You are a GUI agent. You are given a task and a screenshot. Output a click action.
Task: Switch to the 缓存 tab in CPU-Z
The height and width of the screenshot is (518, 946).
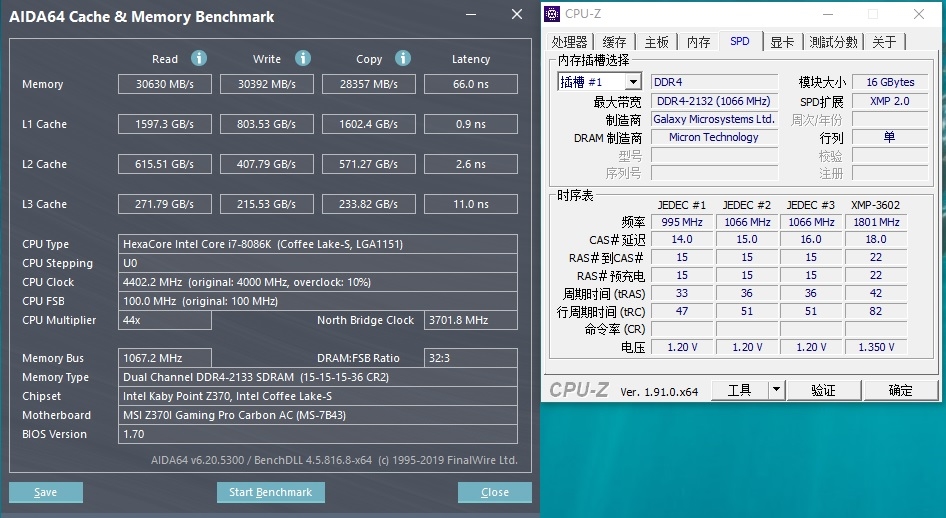614,42
